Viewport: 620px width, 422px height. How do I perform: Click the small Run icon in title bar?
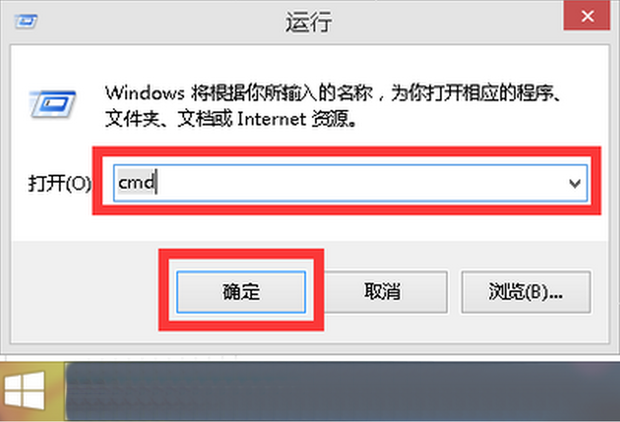coord(26,21)
